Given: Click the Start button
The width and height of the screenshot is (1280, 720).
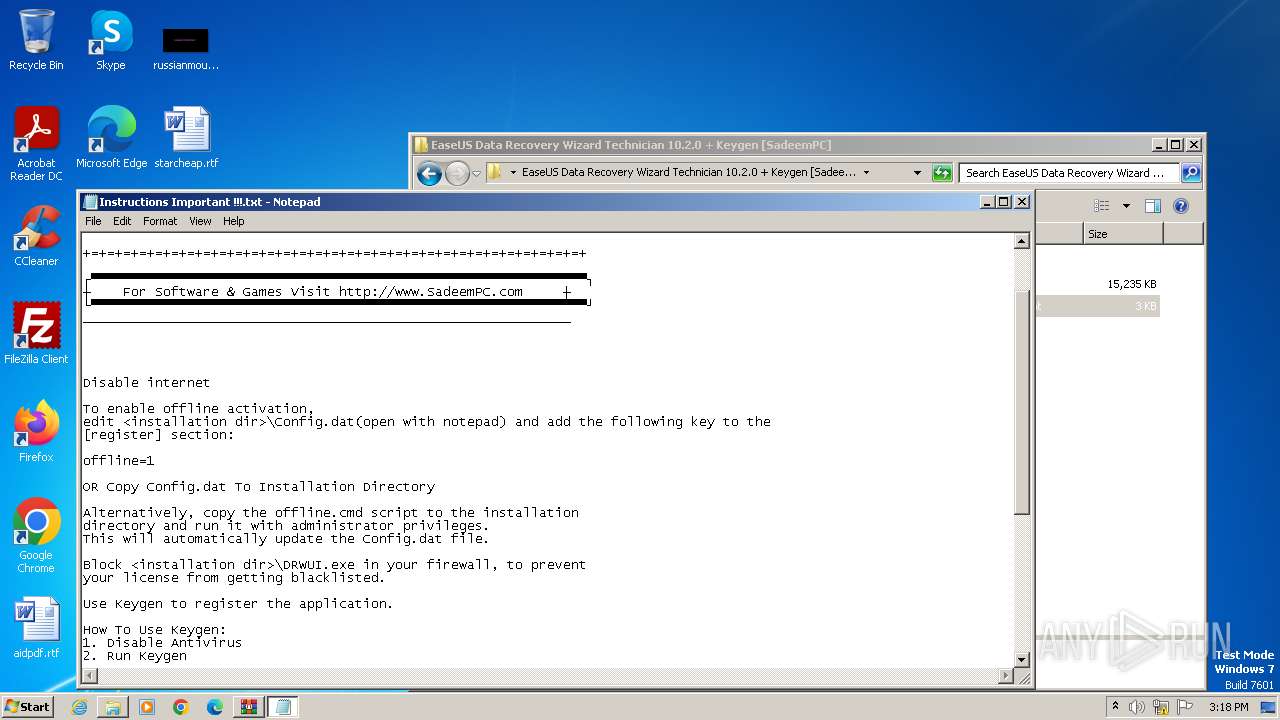Looking at the screenshot, I should [28, 707].
